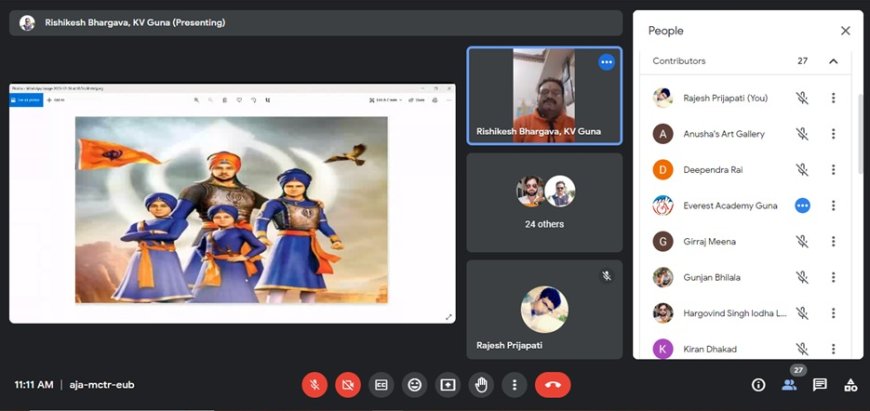Image resolution: width=870 pixels, height=411 pixels.
Task: Click the presented Sikh warriors image
Action: point(231,210)
